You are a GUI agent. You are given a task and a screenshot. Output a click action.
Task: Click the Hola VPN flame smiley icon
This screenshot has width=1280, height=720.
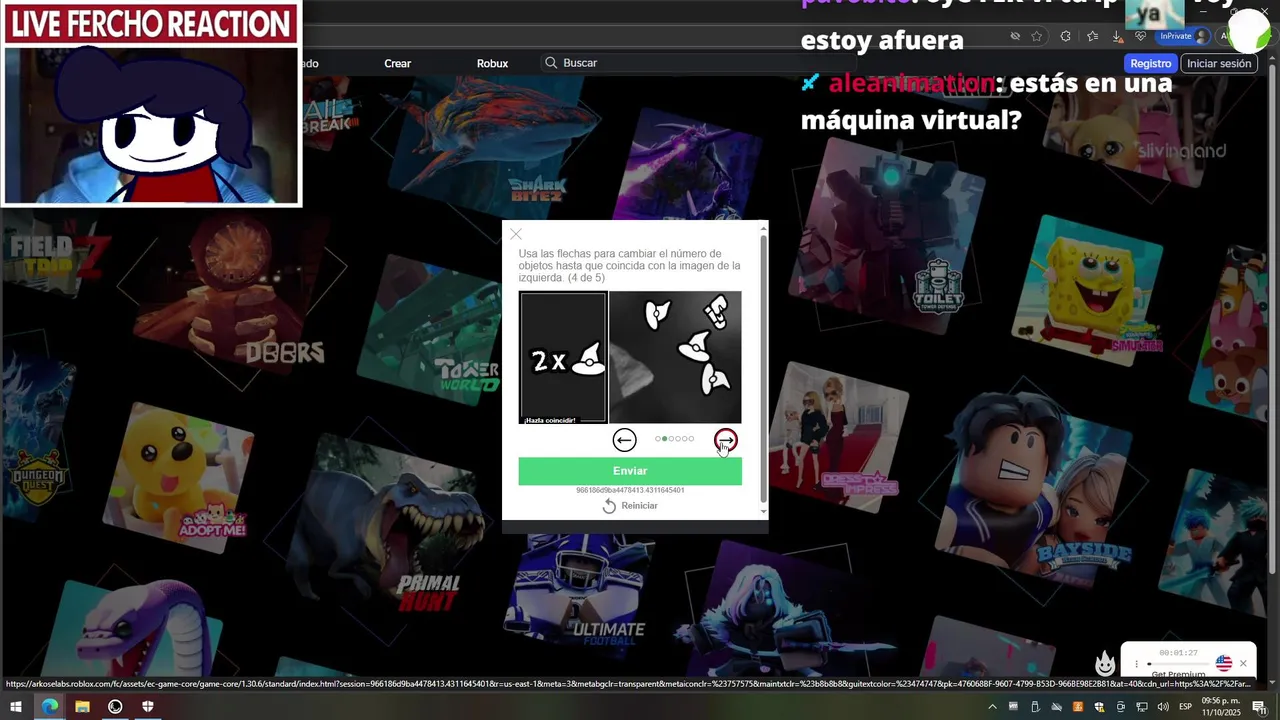click(x=1105, y=663)
